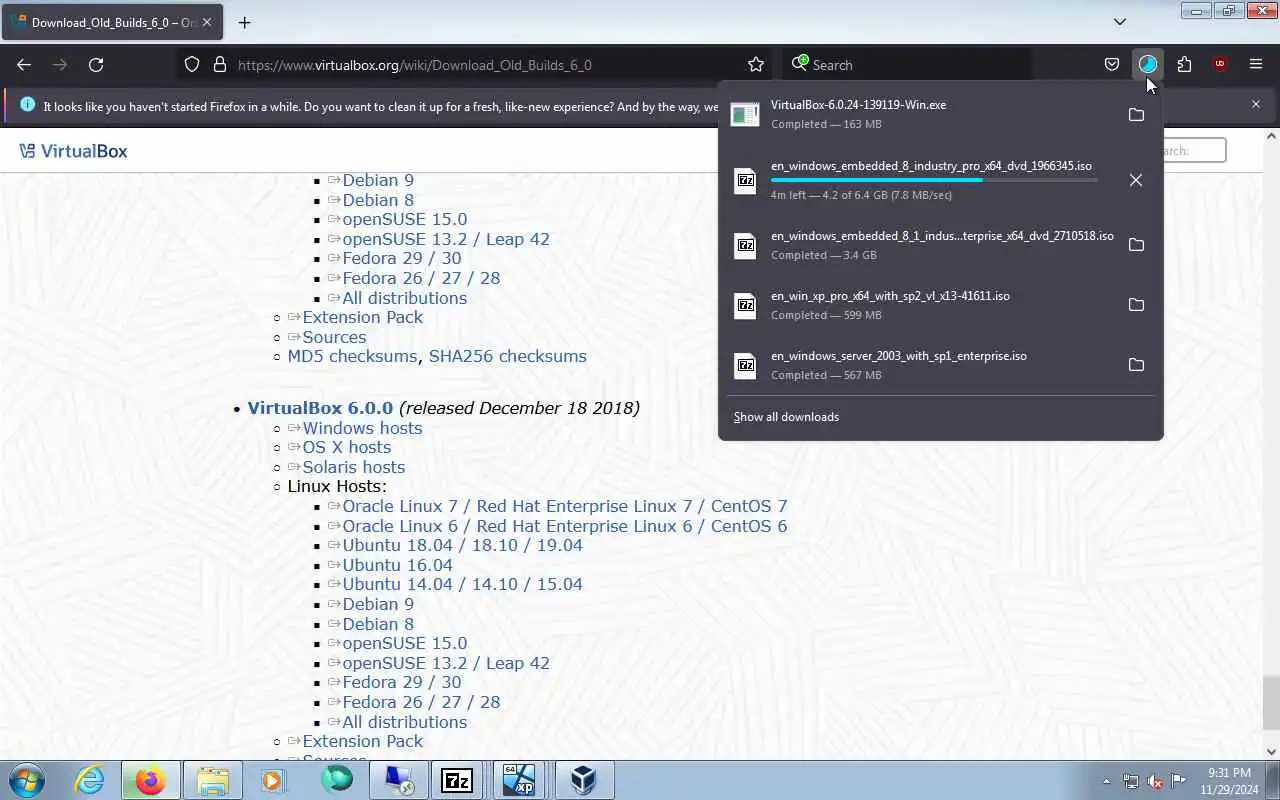Open the Windows Start menu
This screenshot has height=800, width=1280.
coord(25,780)
